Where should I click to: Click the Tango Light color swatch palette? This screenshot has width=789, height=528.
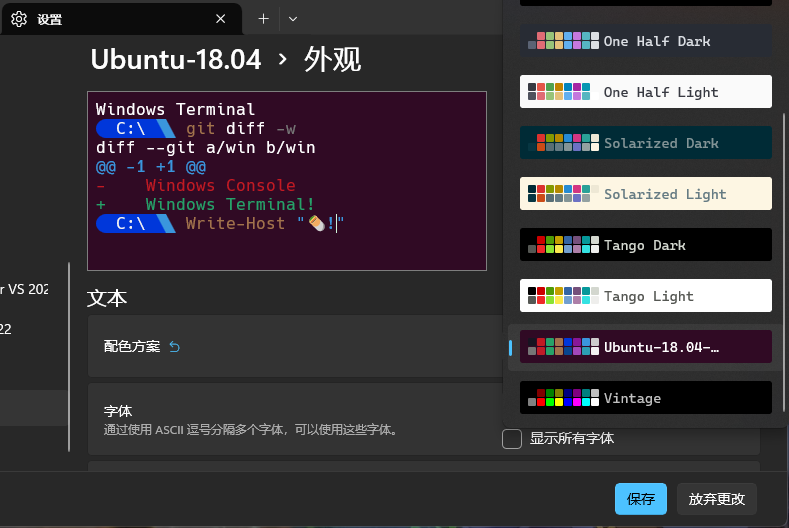coord(563,296)
